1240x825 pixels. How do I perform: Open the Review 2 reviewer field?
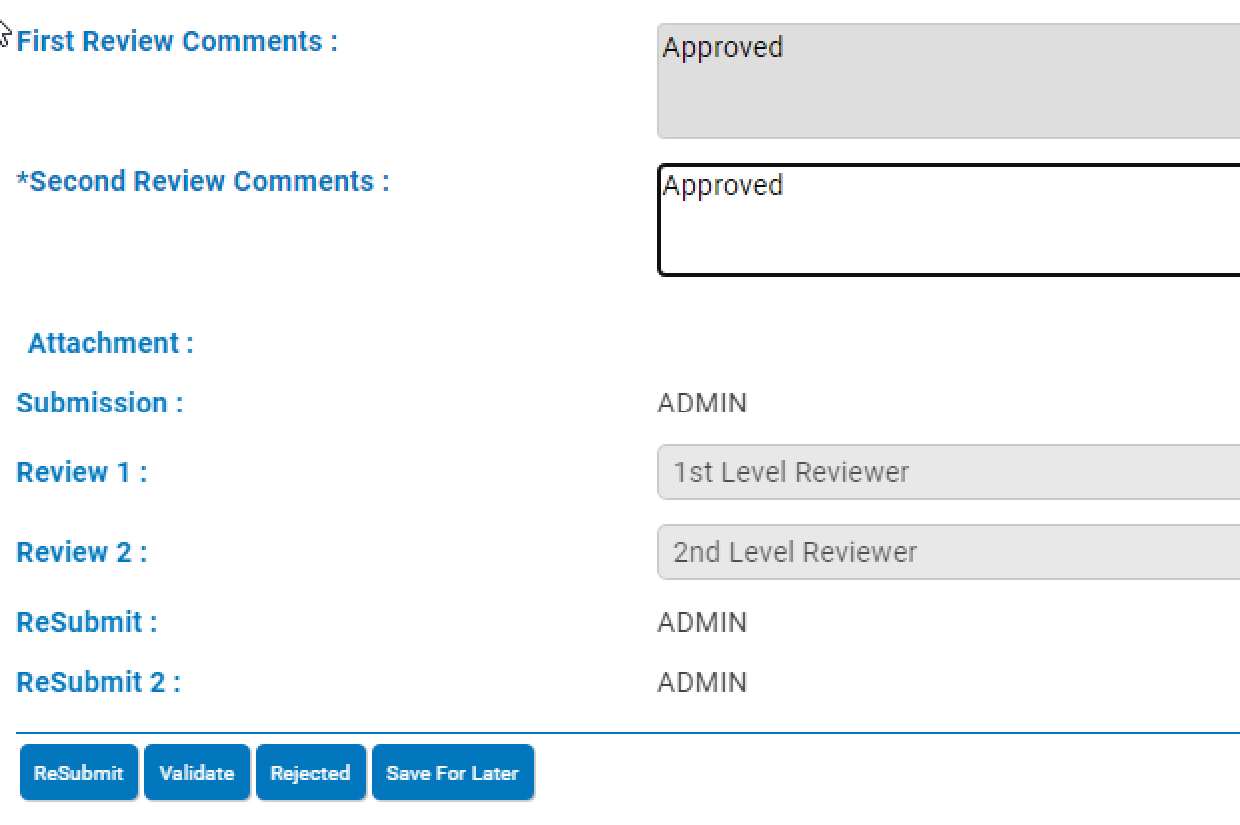(x=948, y=552)
